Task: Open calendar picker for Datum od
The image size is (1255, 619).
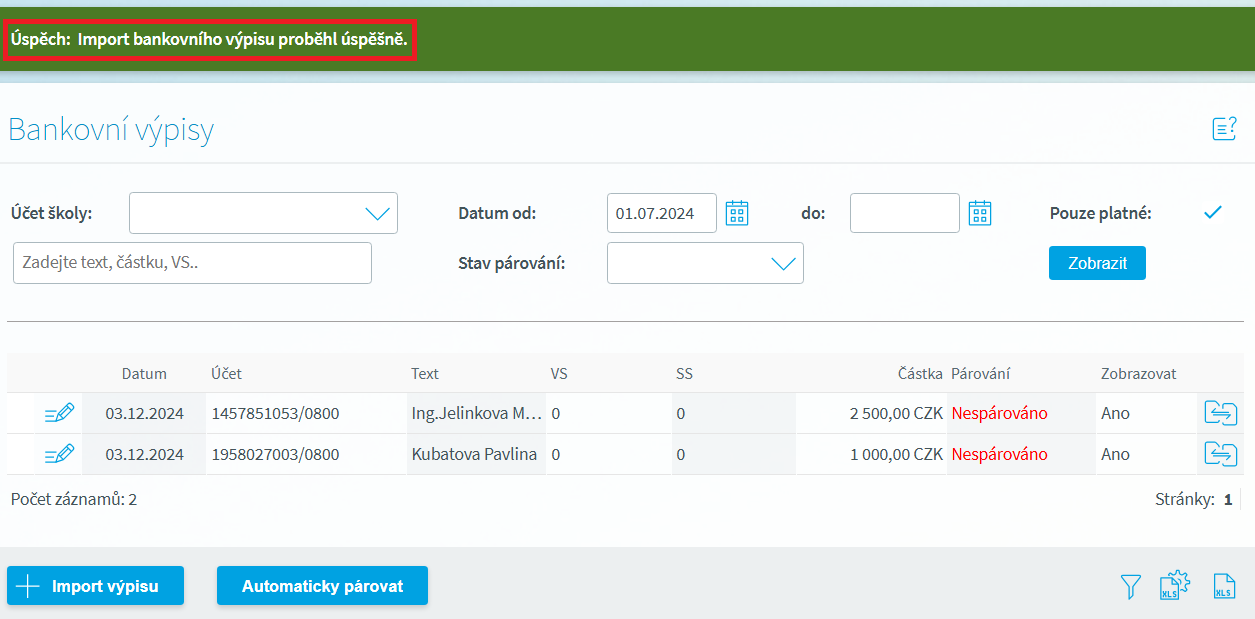Action: click(x=737, y=213)
